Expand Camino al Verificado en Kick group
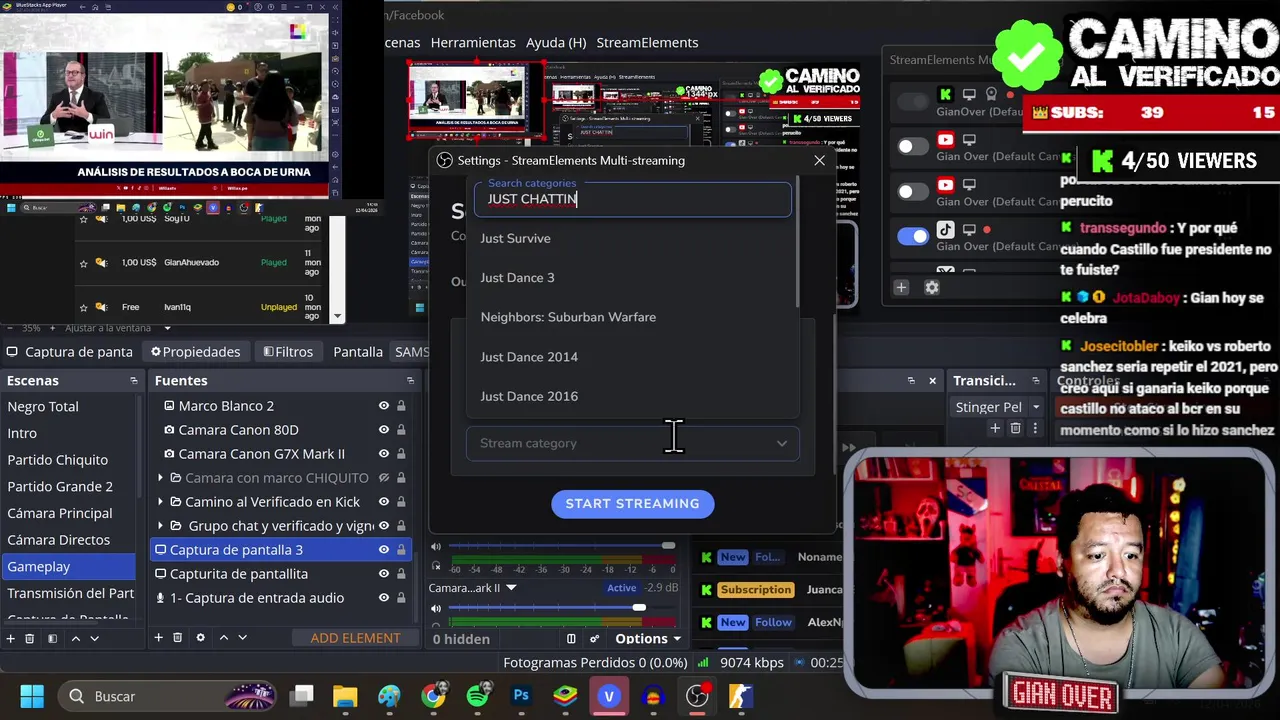1280x720 pixels. pyautogui.click(x=160, y=502)
